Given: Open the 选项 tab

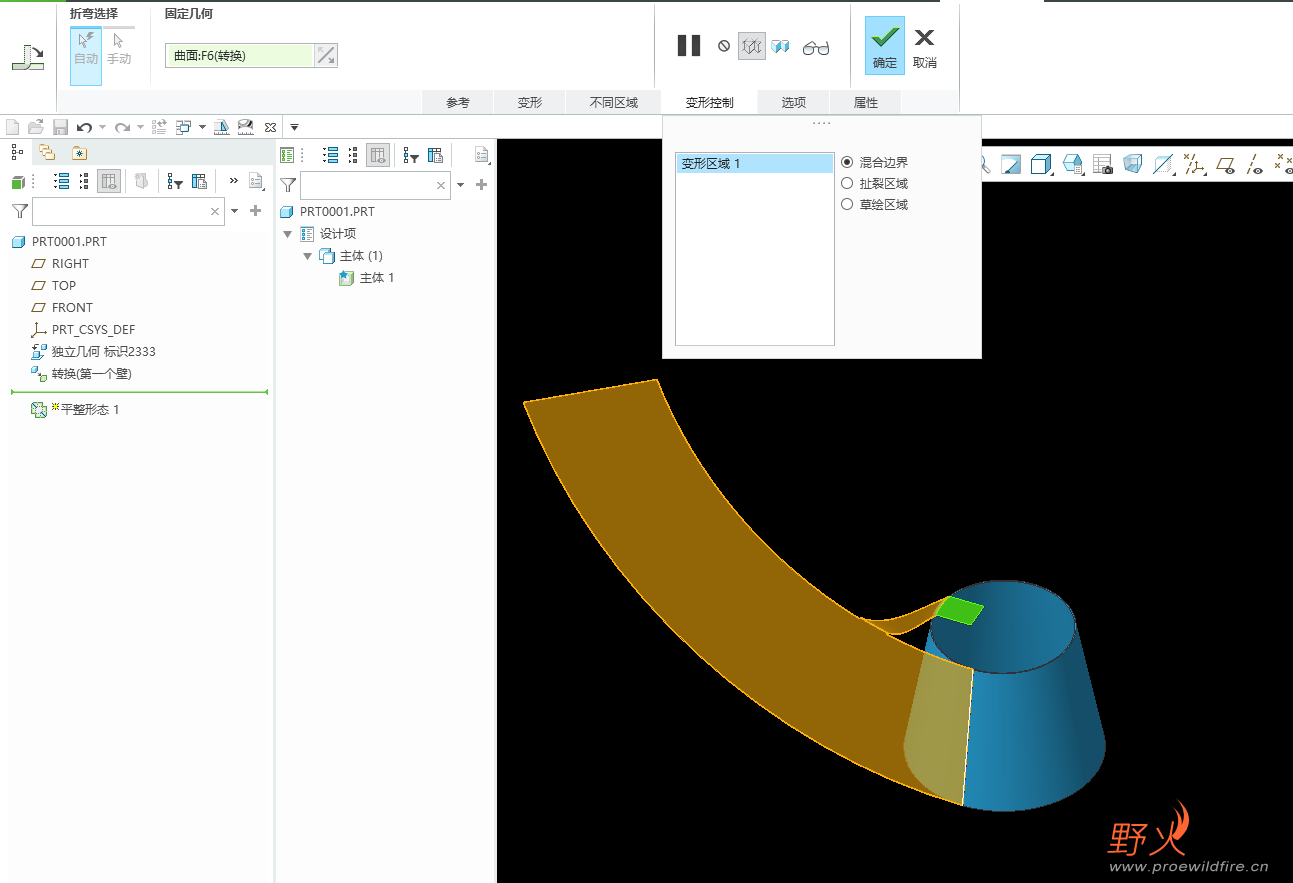Looking at the screenshot, I should click(794, 103).
